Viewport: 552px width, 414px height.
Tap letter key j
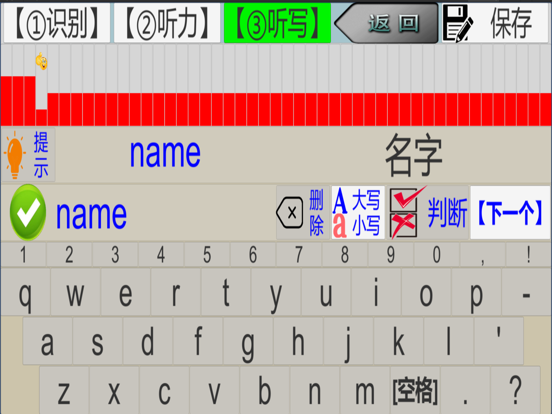348,341
